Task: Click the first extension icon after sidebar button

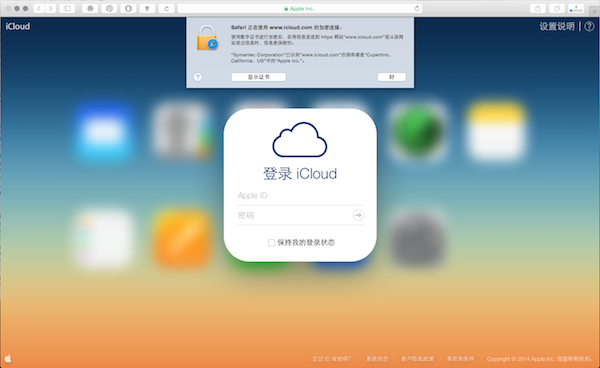Action: coord(90,8)
